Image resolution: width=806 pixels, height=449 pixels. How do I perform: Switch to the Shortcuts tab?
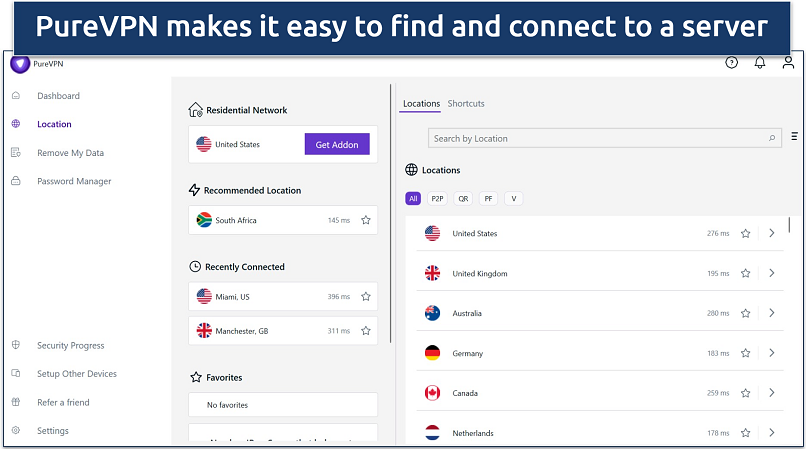click(466, 104)
